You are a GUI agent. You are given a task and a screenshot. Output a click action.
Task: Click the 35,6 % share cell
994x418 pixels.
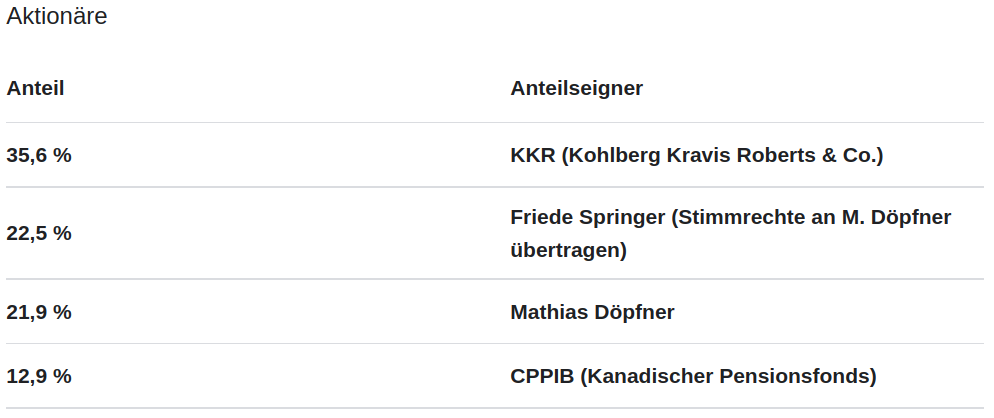[39, 155]
